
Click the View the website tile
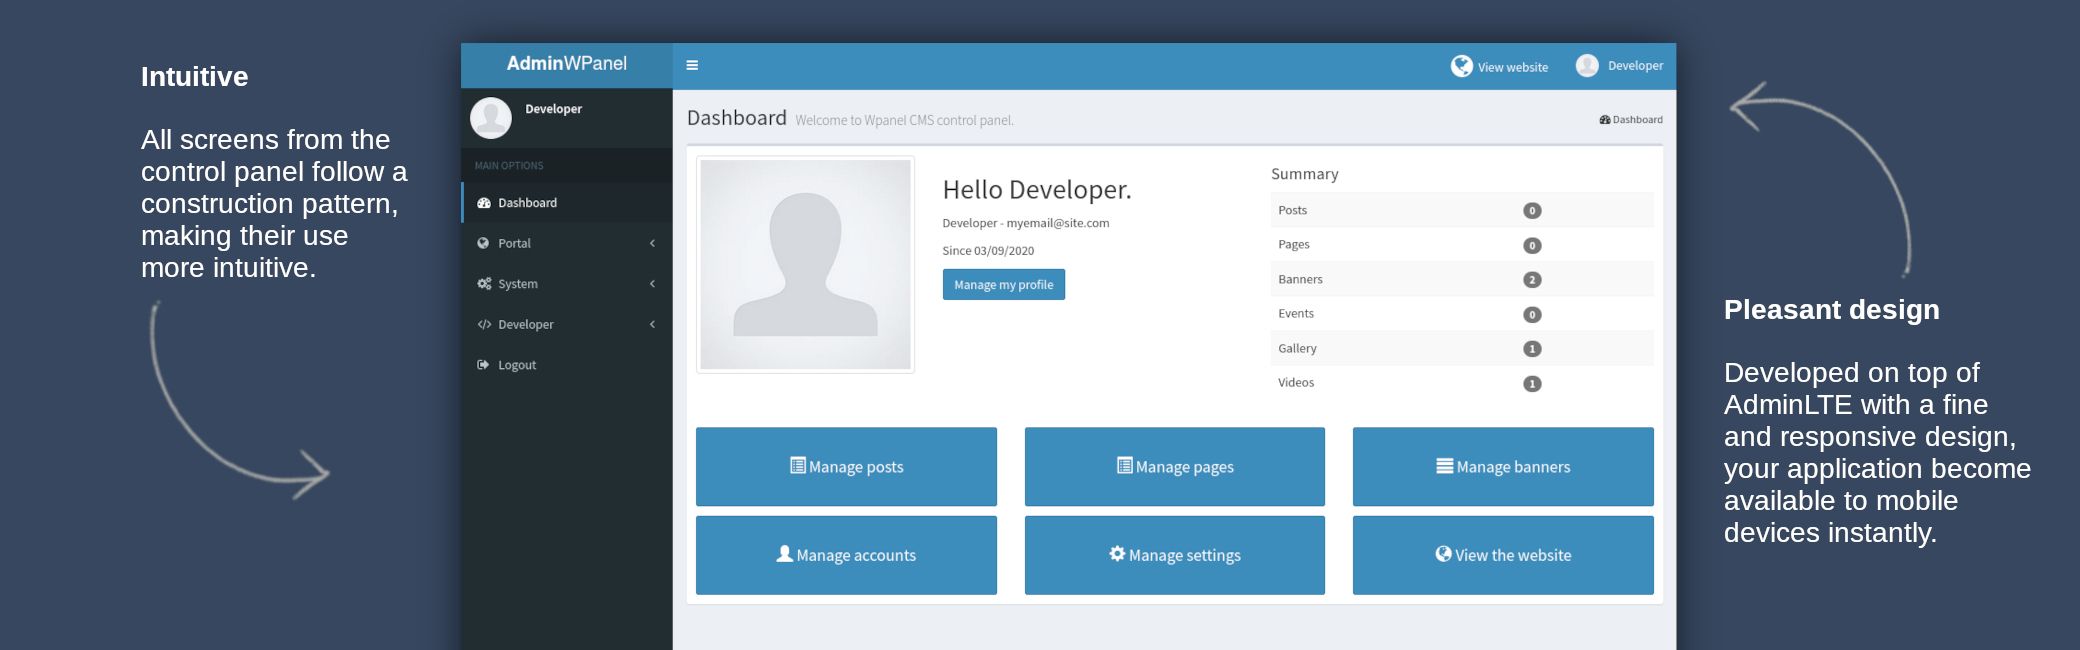(x=1502, y=555)
